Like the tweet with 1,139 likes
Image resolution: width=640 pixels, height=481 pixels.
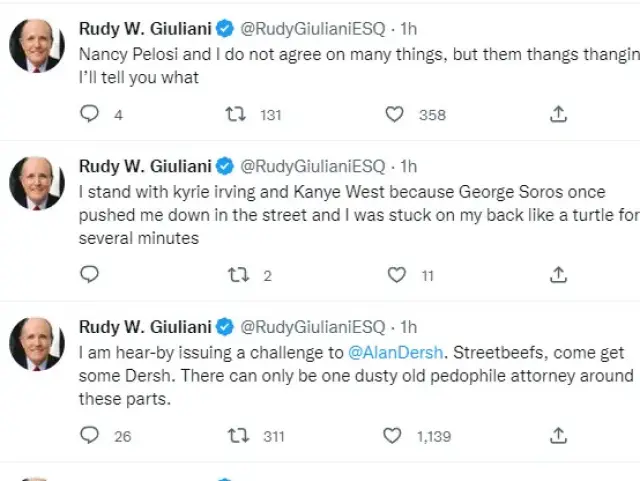click(x=394, y=435)
